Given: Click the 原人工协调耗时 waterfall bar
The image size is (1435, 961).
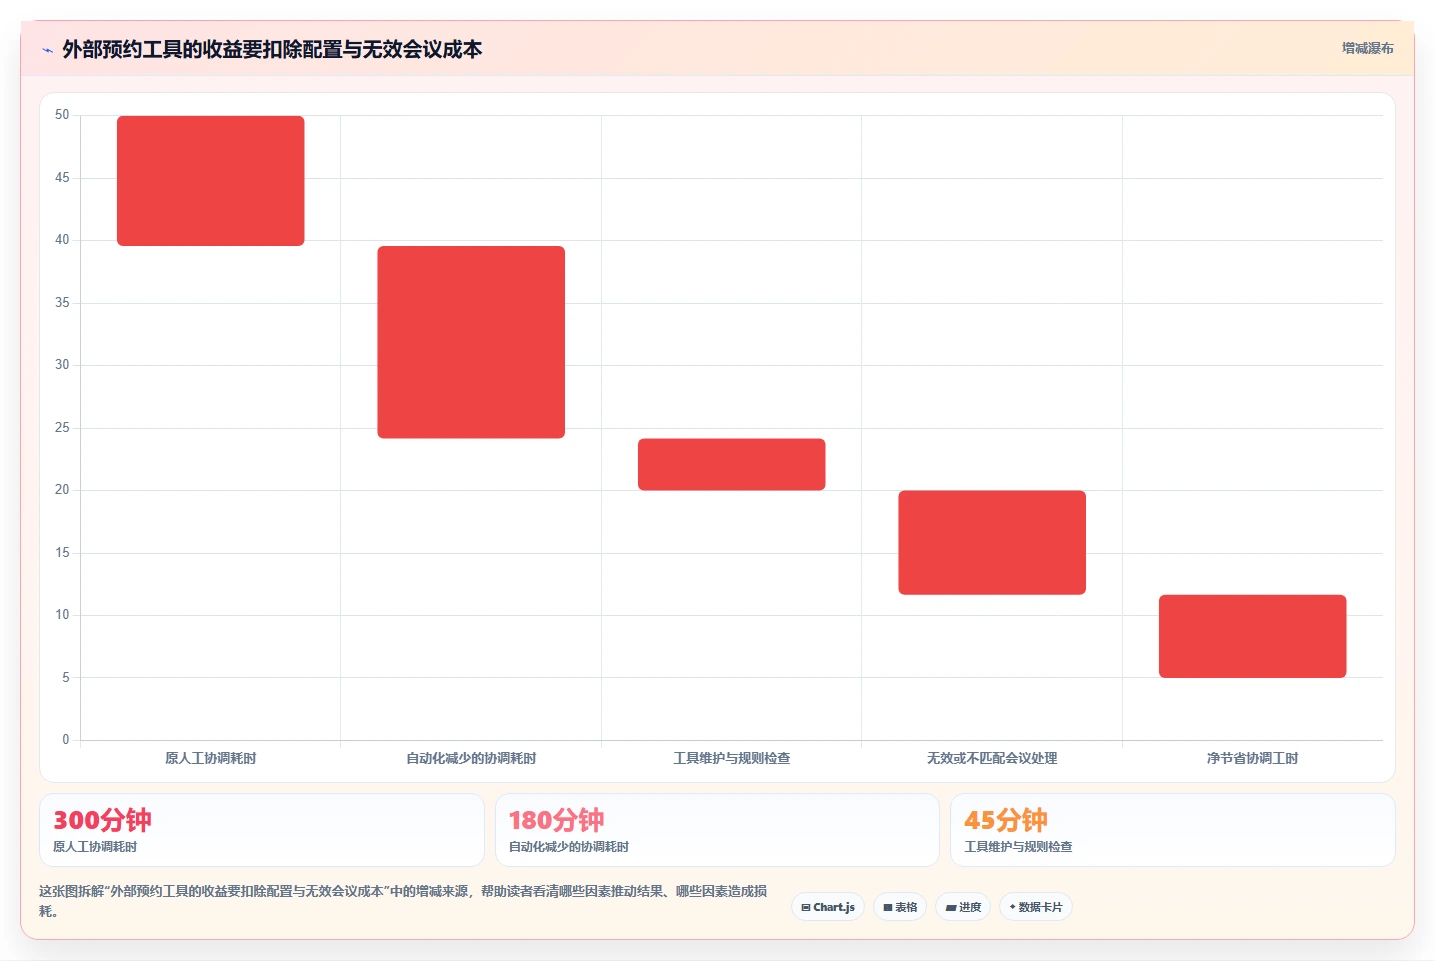Looking at the screenshot, I should click(211, 181).
